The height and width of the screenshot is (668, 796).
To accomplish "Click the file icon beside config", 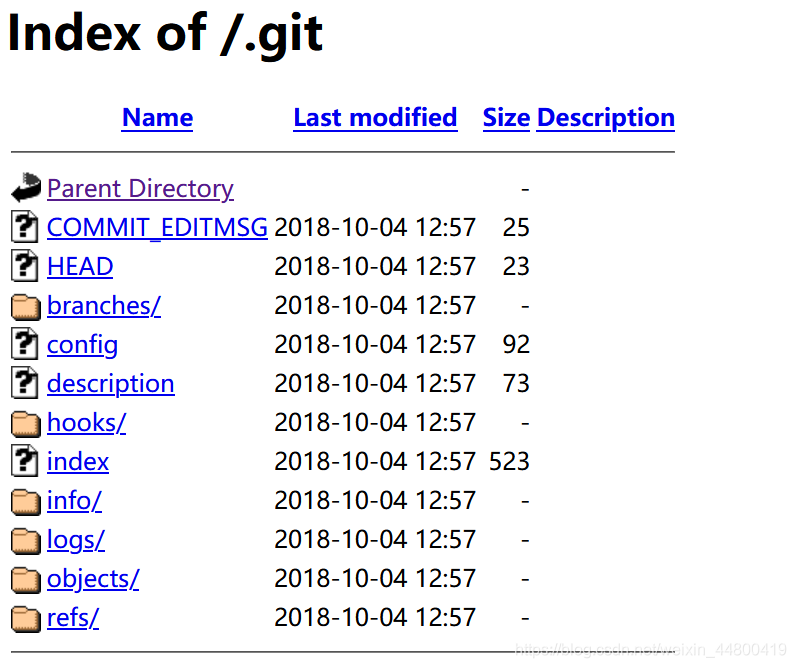I will [x=25, y=344].
